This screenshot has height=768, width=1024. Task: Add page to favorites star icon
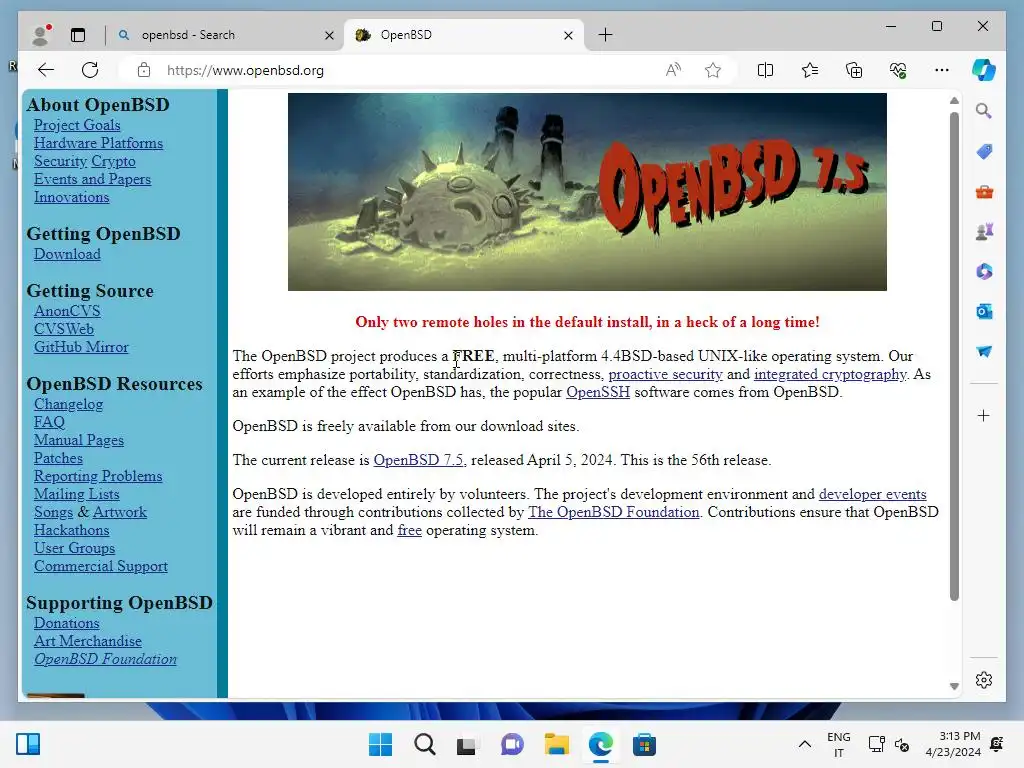(x=712, y=70)
